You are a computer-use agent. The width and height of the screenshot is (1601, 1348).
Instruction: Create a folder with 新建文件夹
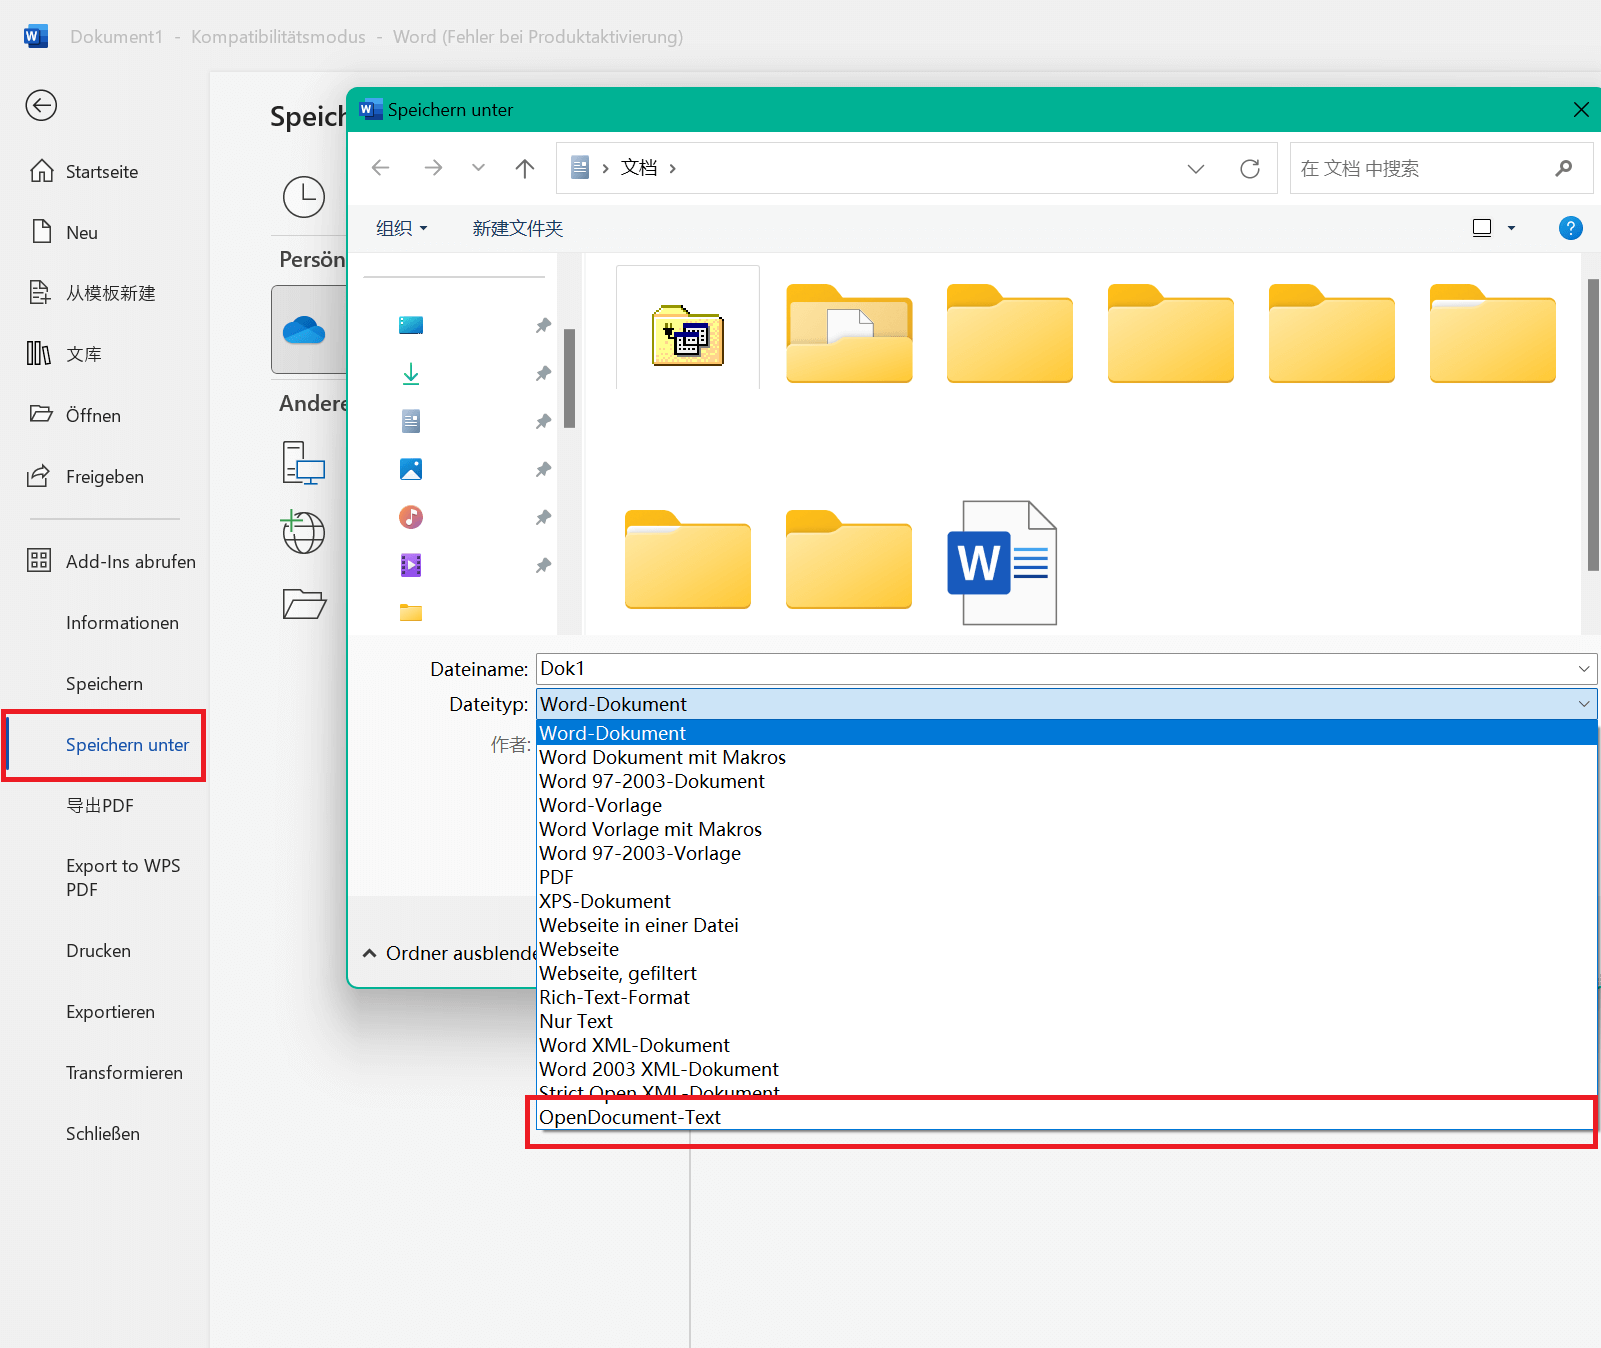(x=517, y=228)
